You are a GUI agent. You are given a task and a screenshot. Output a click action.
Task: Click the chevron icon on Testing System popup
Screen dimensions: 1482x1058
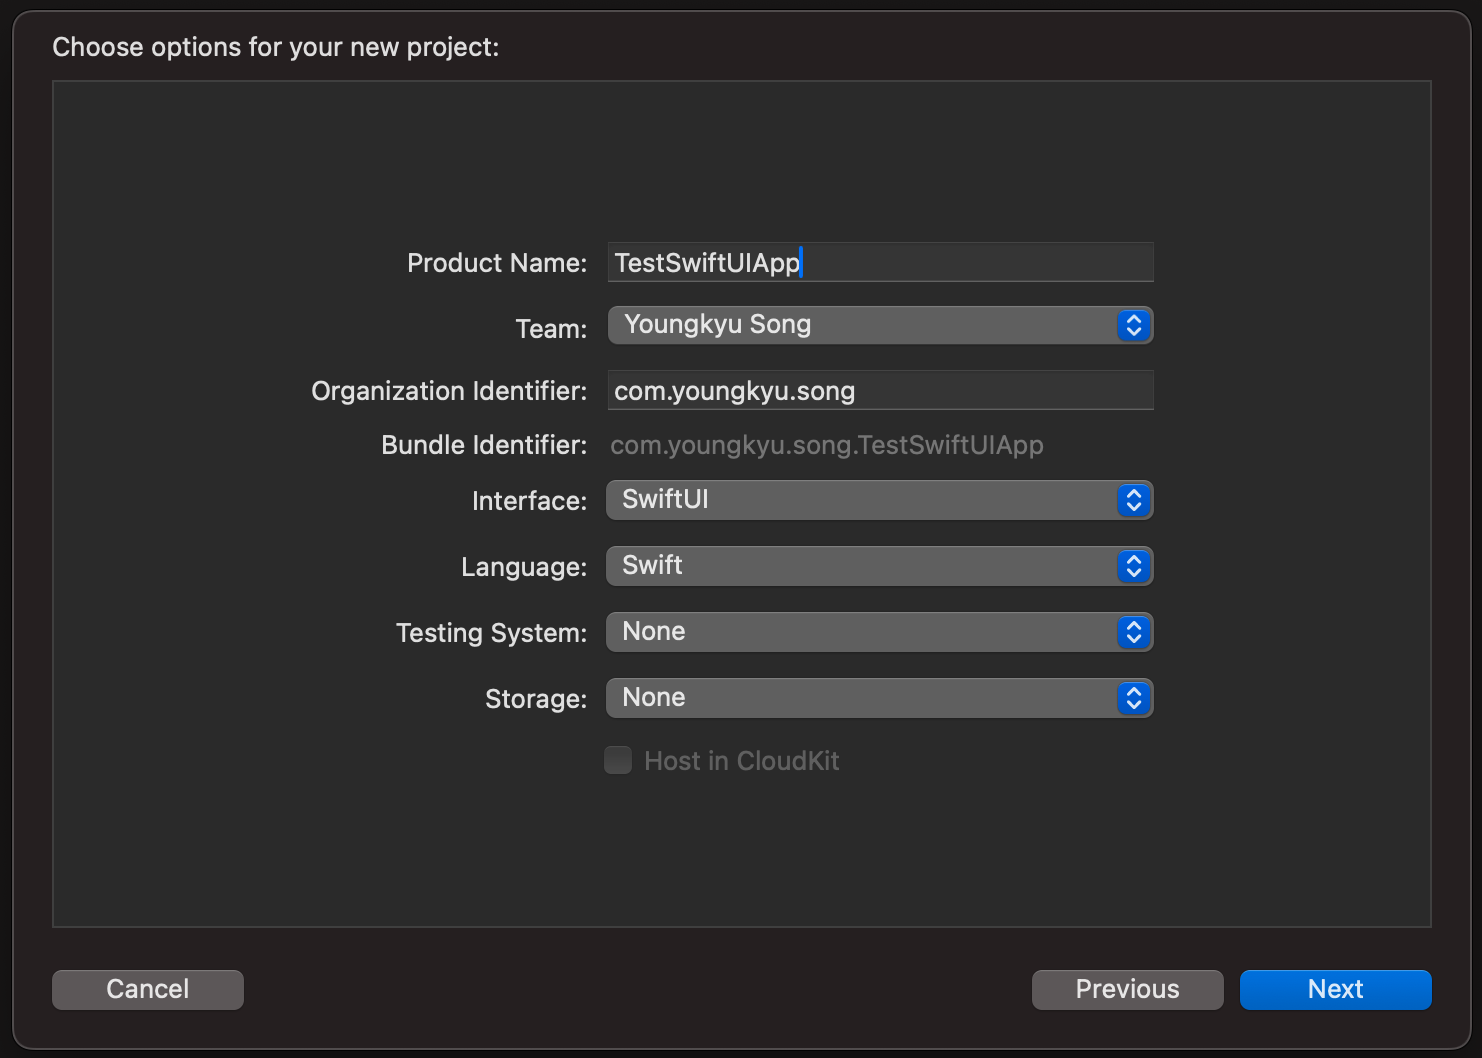coord(1133,632)
